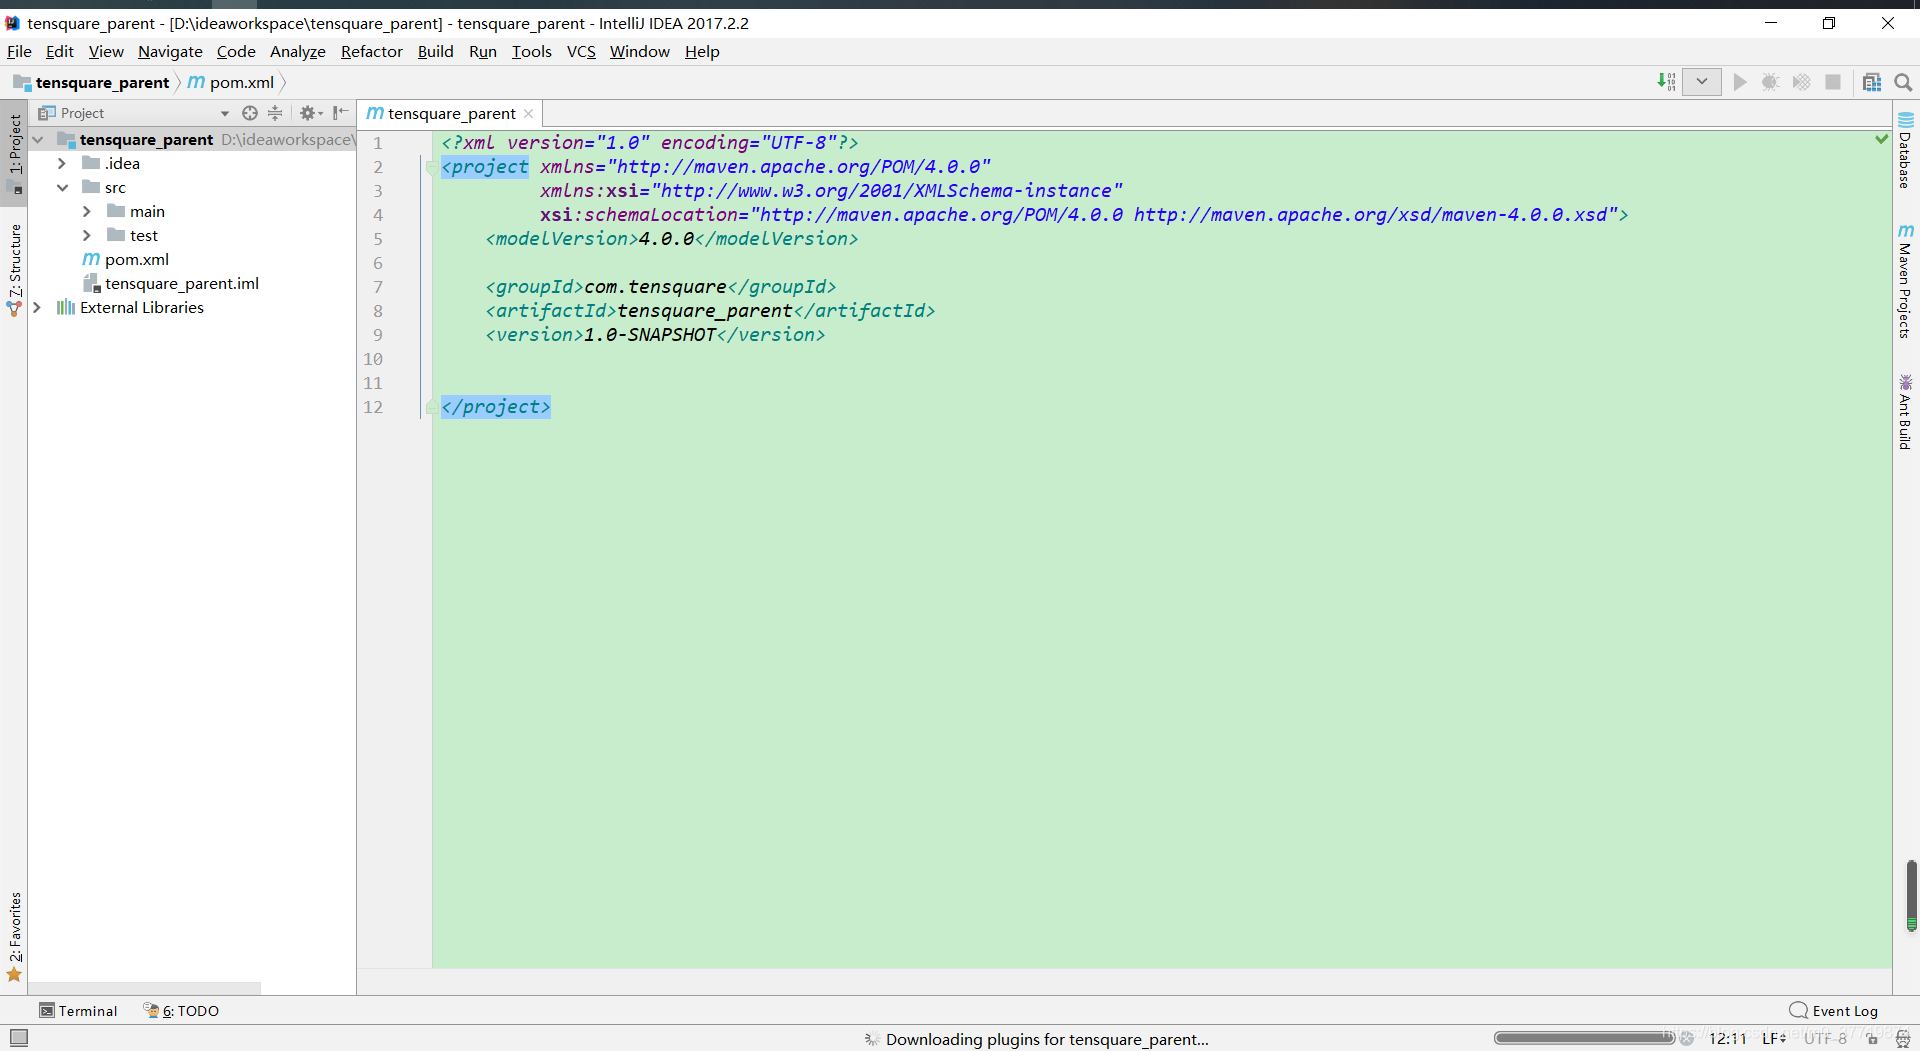This screenshot has width=1920, height=1051.
Task: Open the VCS menu
Action: pyautogui.click(x=581, y=52)
